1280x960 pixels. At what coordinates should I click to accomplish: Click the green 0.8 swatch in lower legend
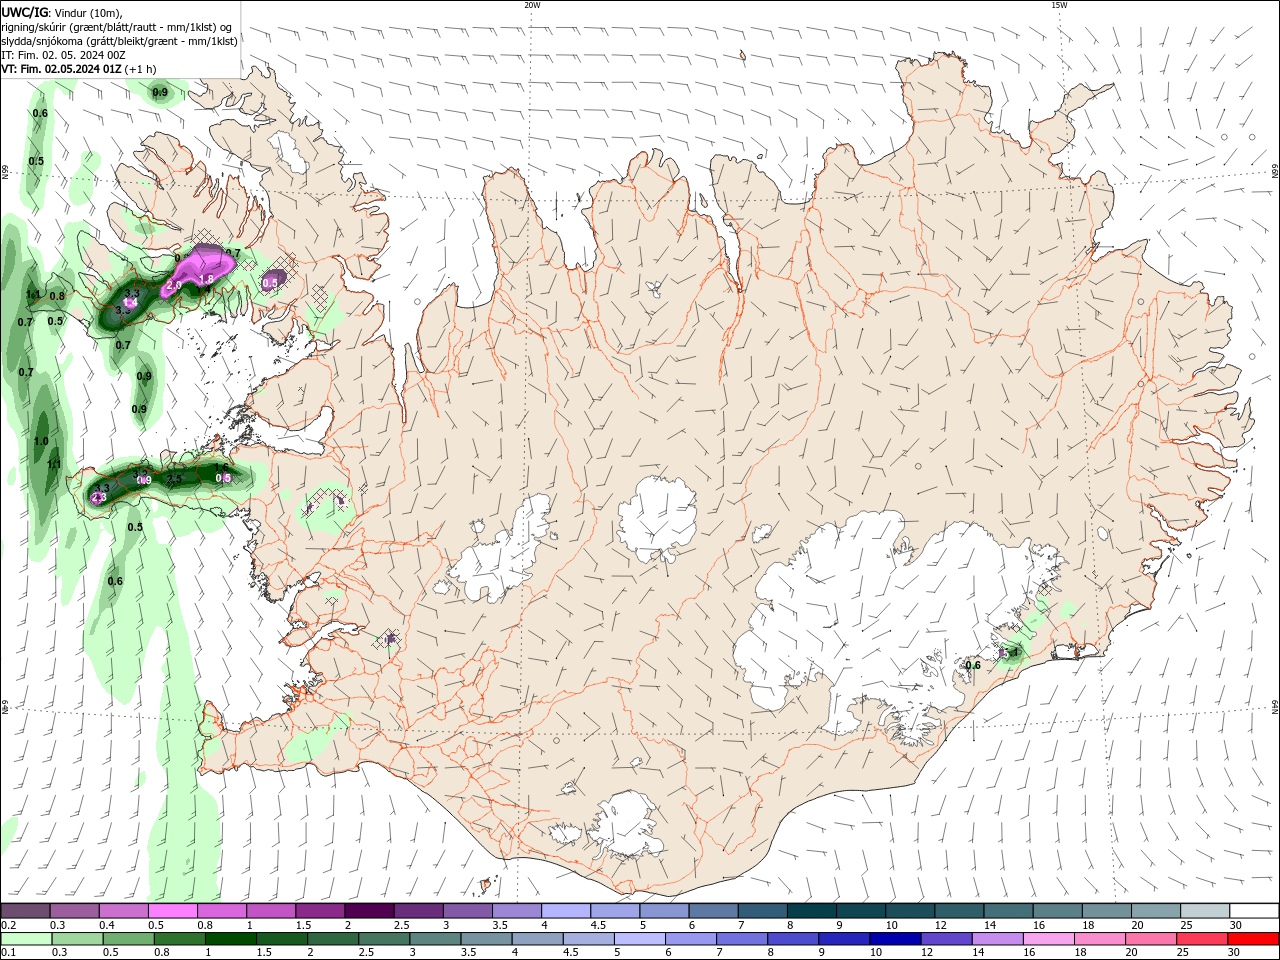[x=179, y=938]
